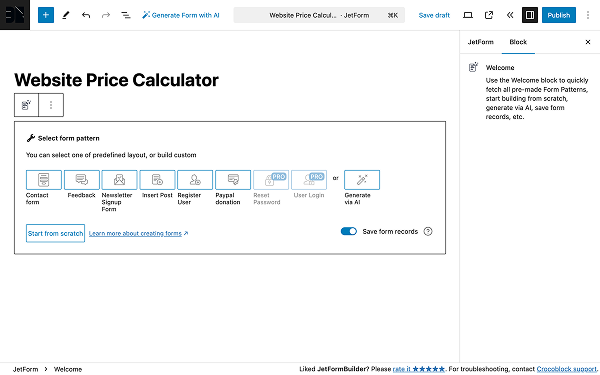Click the Select form pattern heading
The width and height of the screenshot is (600, 375).
point(68,139)
